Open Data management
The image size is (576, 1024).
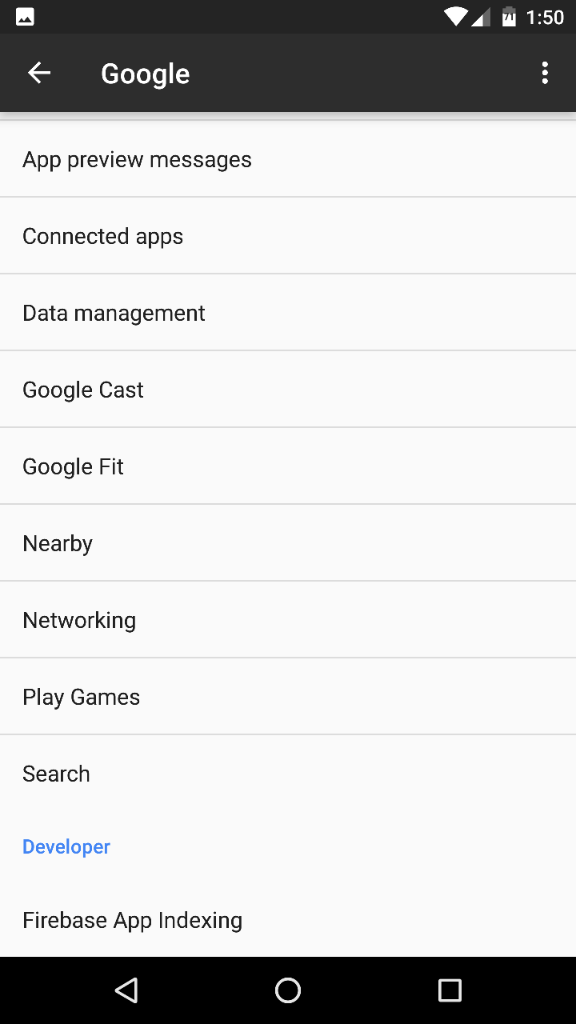tap(288, 312)
